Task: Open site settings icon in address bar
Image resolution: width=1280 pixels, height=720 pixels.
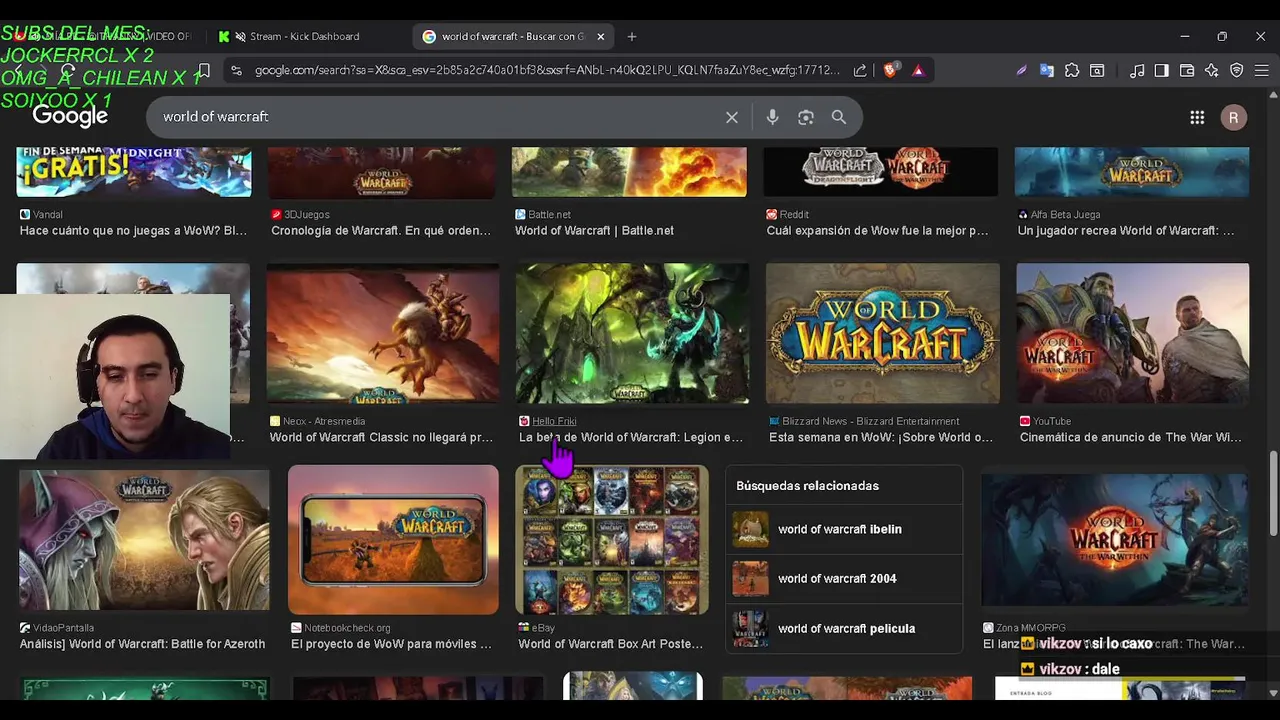Action: 236,70
